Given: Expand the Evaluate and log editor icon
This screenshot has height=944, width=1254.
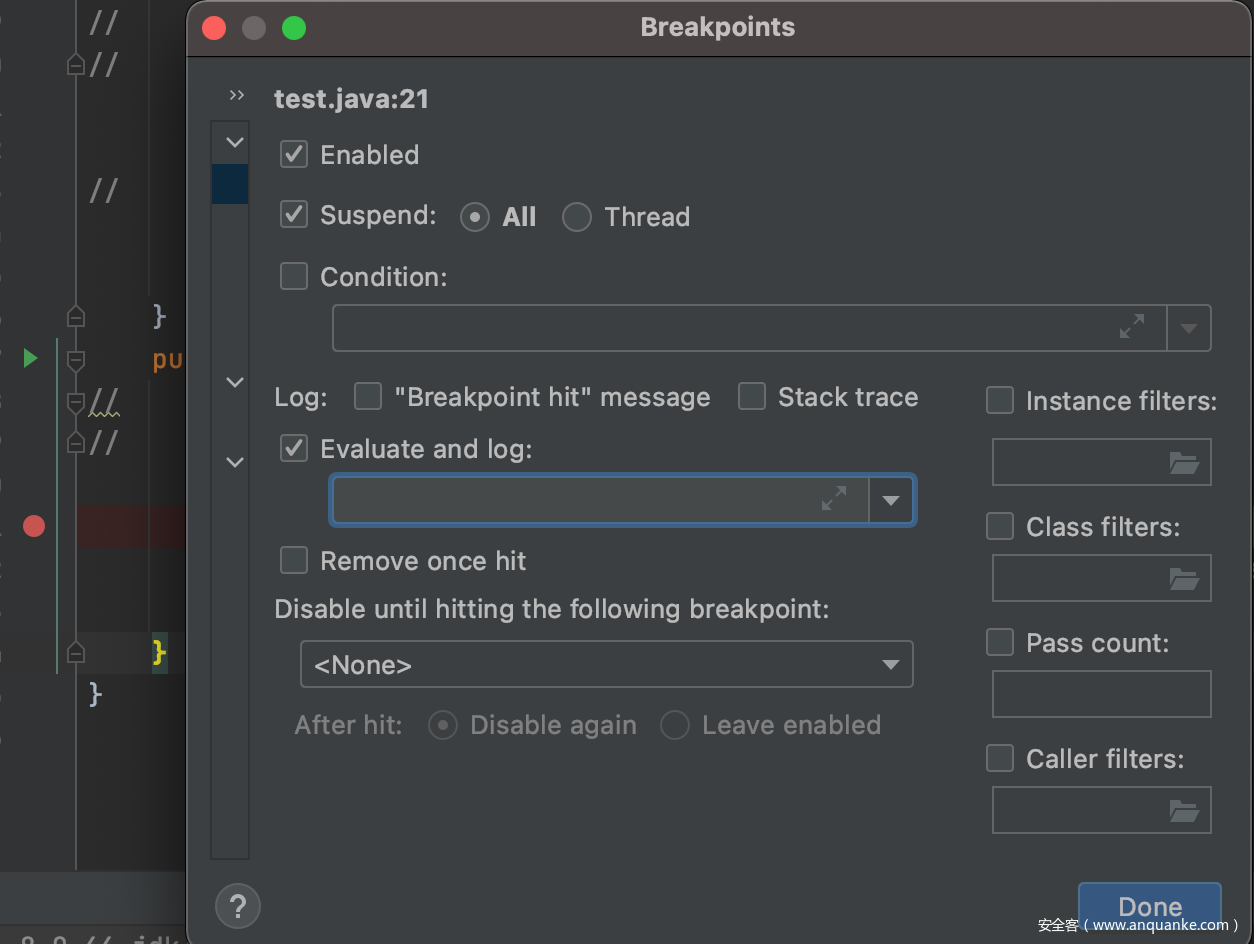Looking at the screenshot, I should [834, 499].
